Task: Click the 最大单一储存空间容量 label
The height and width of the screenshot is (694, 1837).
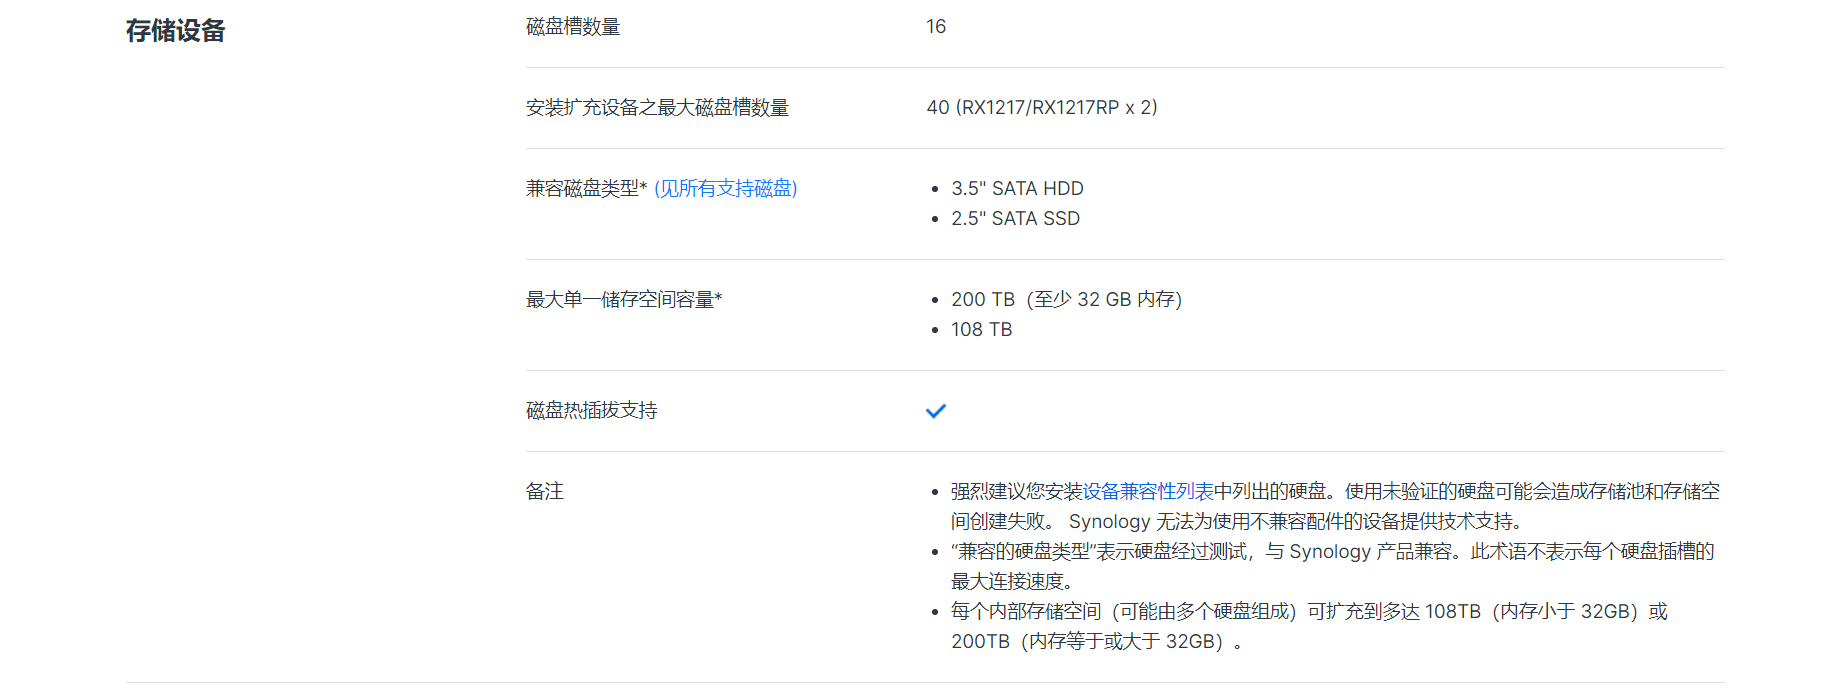Action: pyautogui.click(x=624, y=300)
